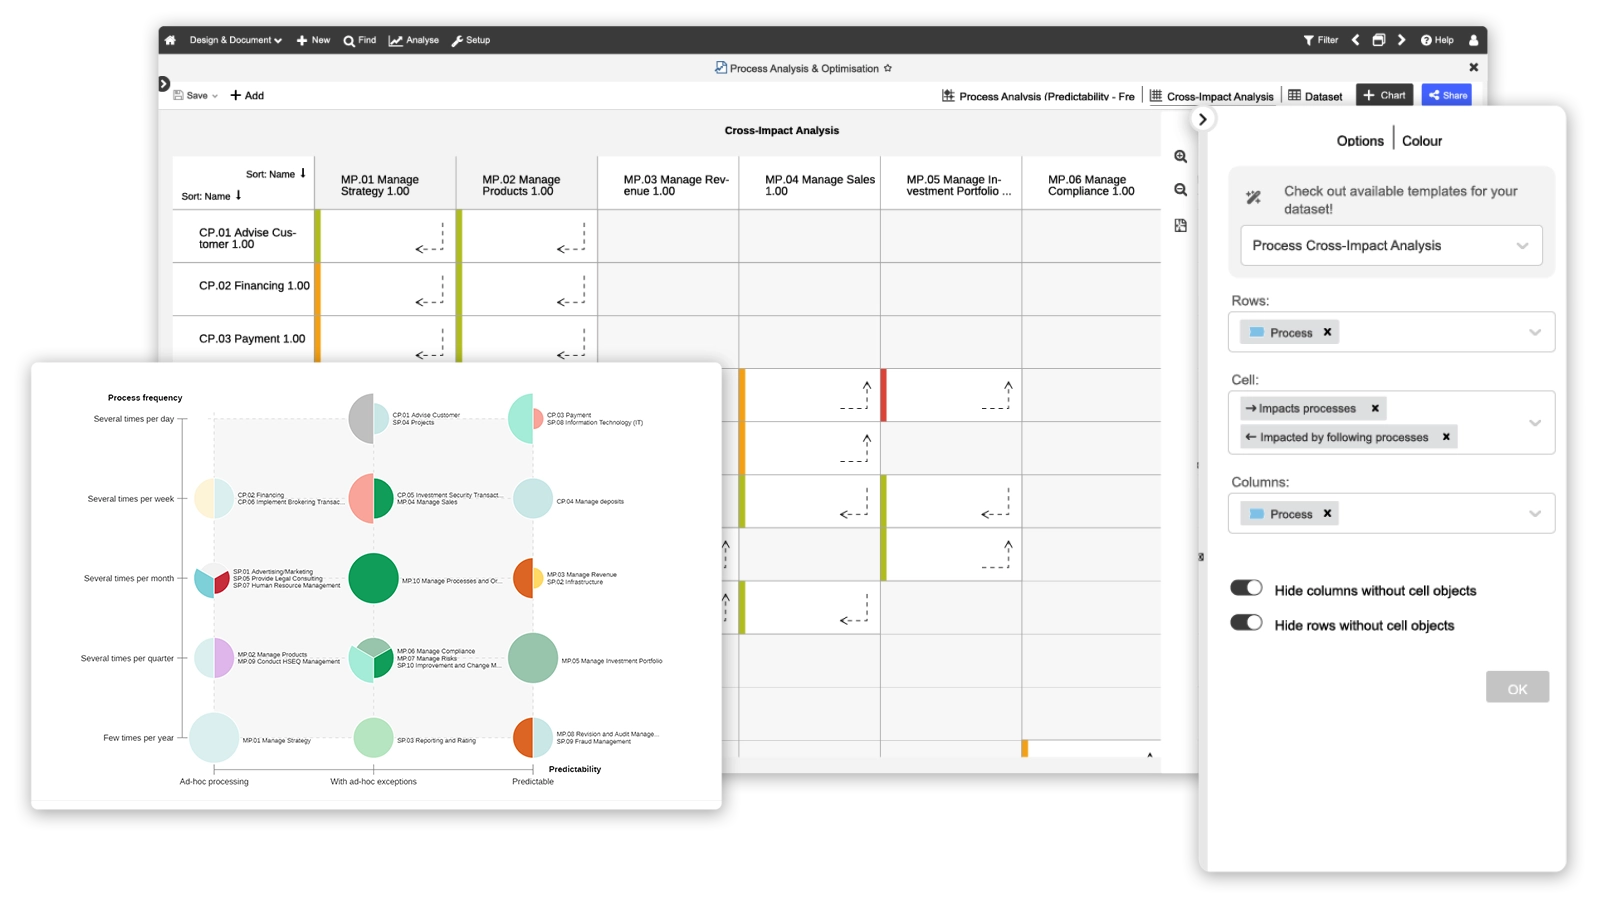This screenshot has width=1601, height=900.
Task: Switch to the Colour tab
Action: click(x=1421, y=141)
